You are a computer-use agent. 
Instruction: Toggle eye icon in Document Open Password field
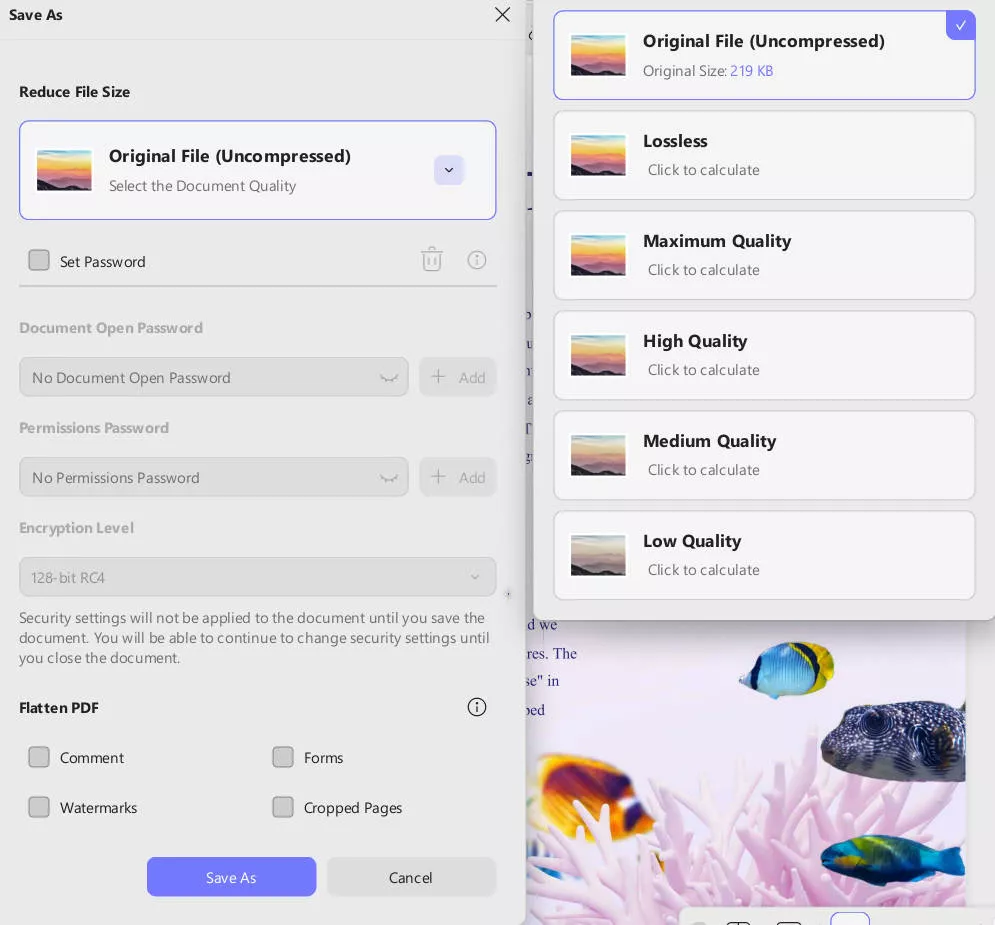(389, 378)
